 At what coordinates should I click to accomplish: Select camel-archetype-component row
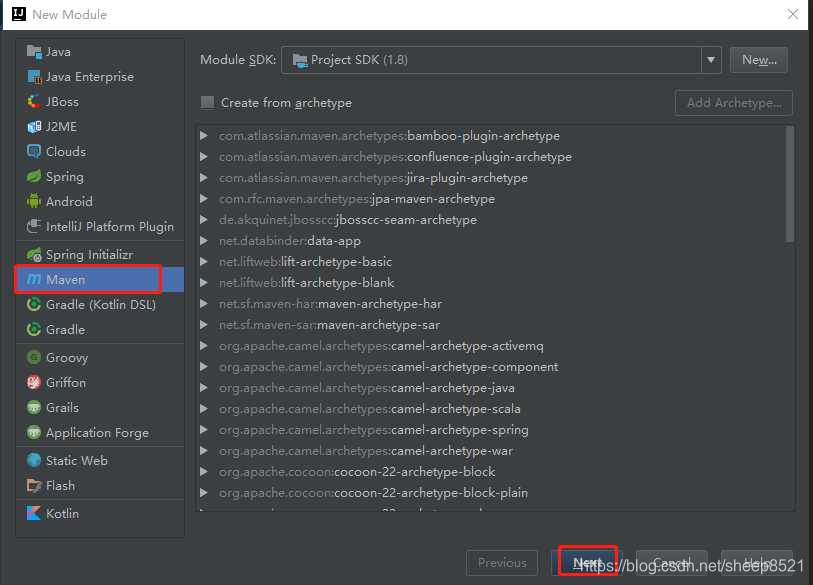click(490, 367)
